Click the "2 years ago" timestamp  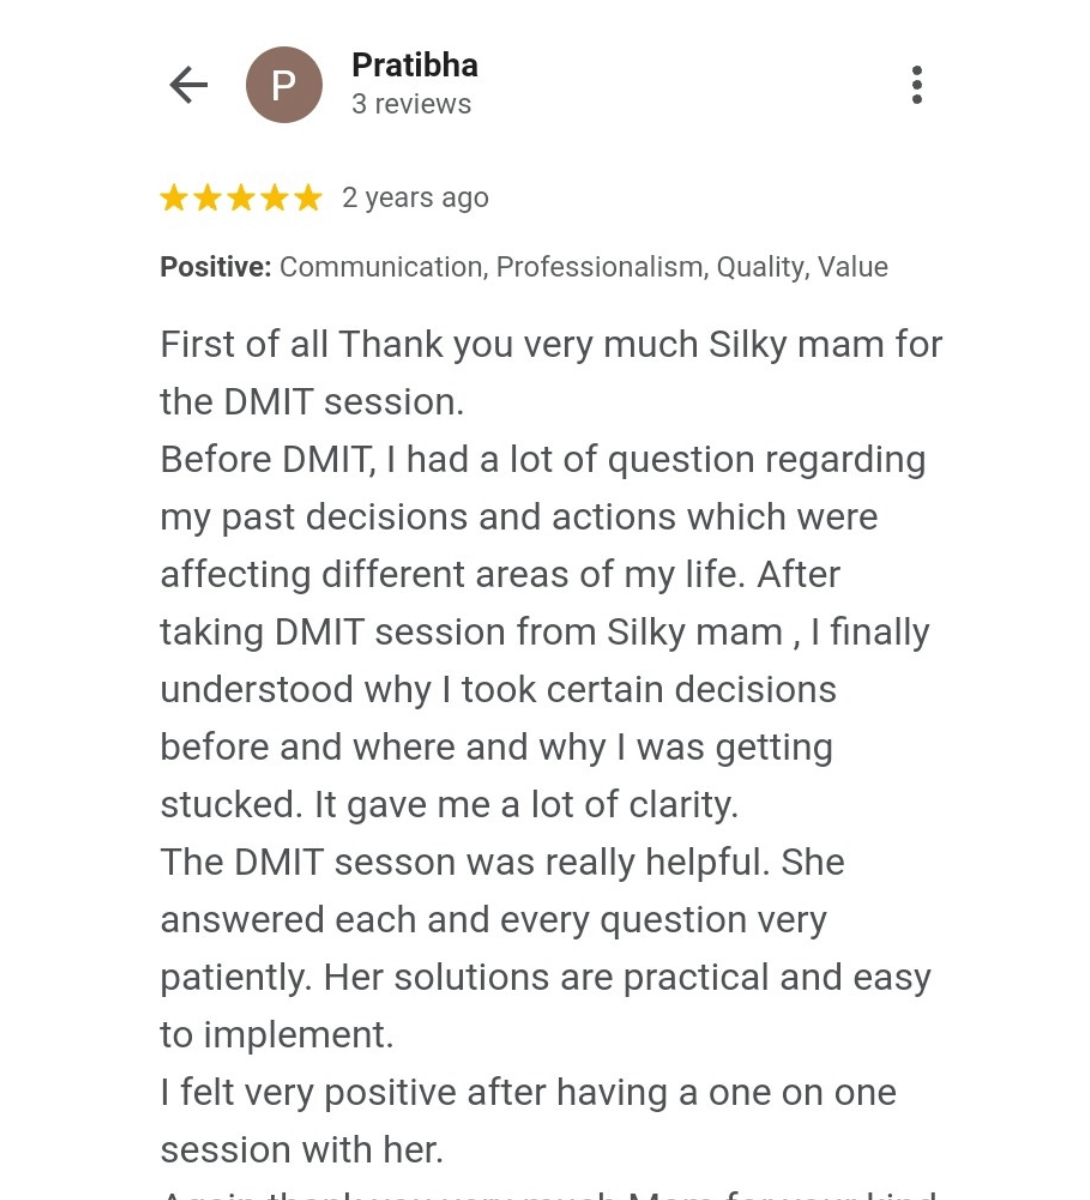click(415, 198)
